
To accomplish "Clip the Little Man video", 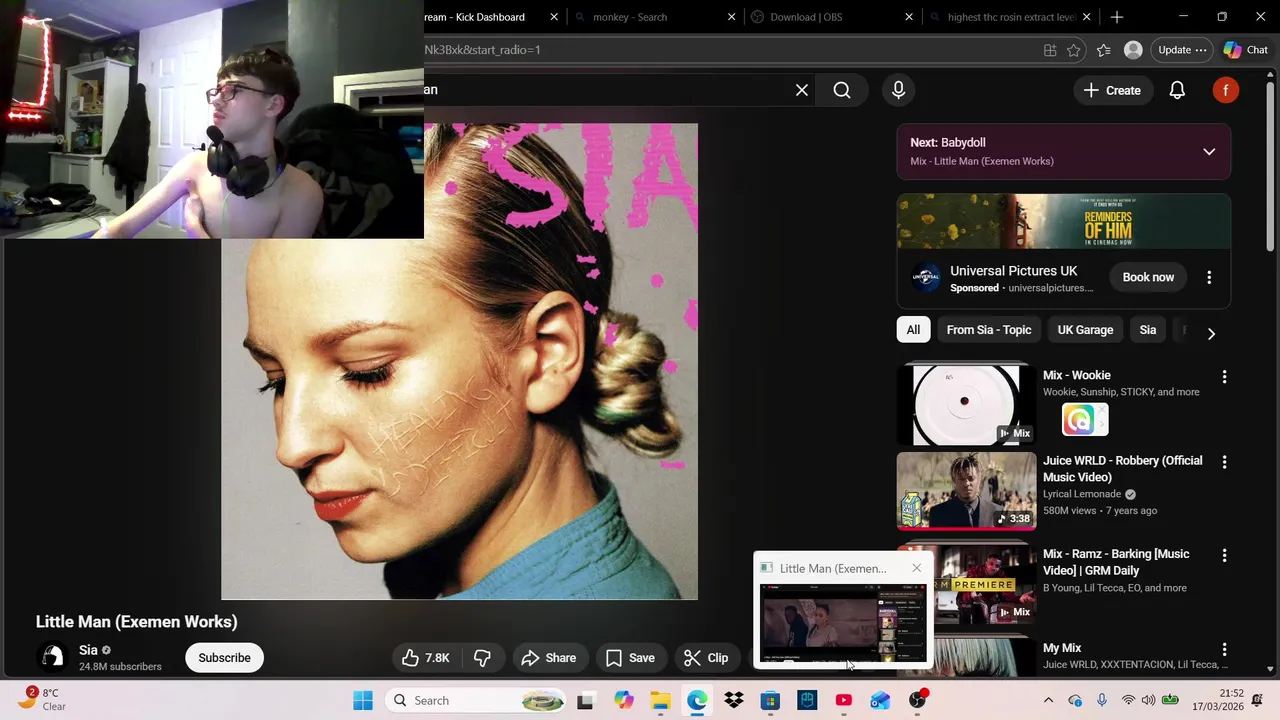I will [x=706, y=658].
